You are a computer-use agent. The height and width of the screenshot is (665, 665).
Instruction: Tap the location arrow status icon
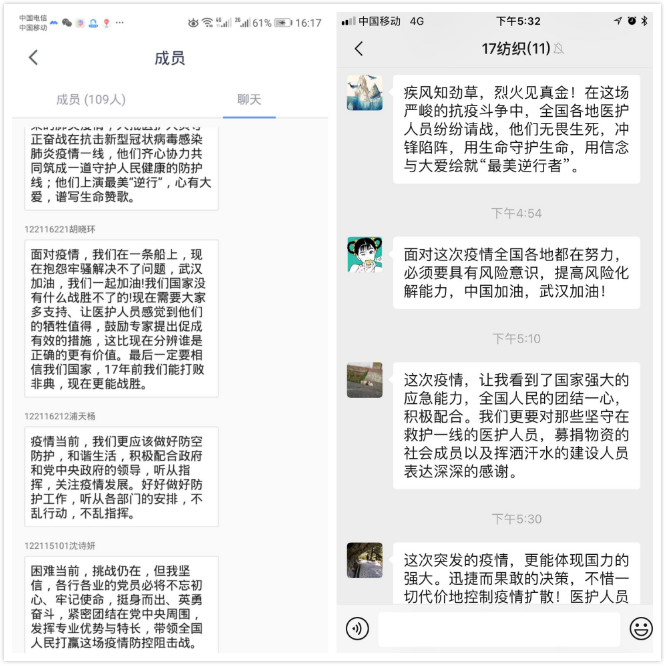pos(618,20)
